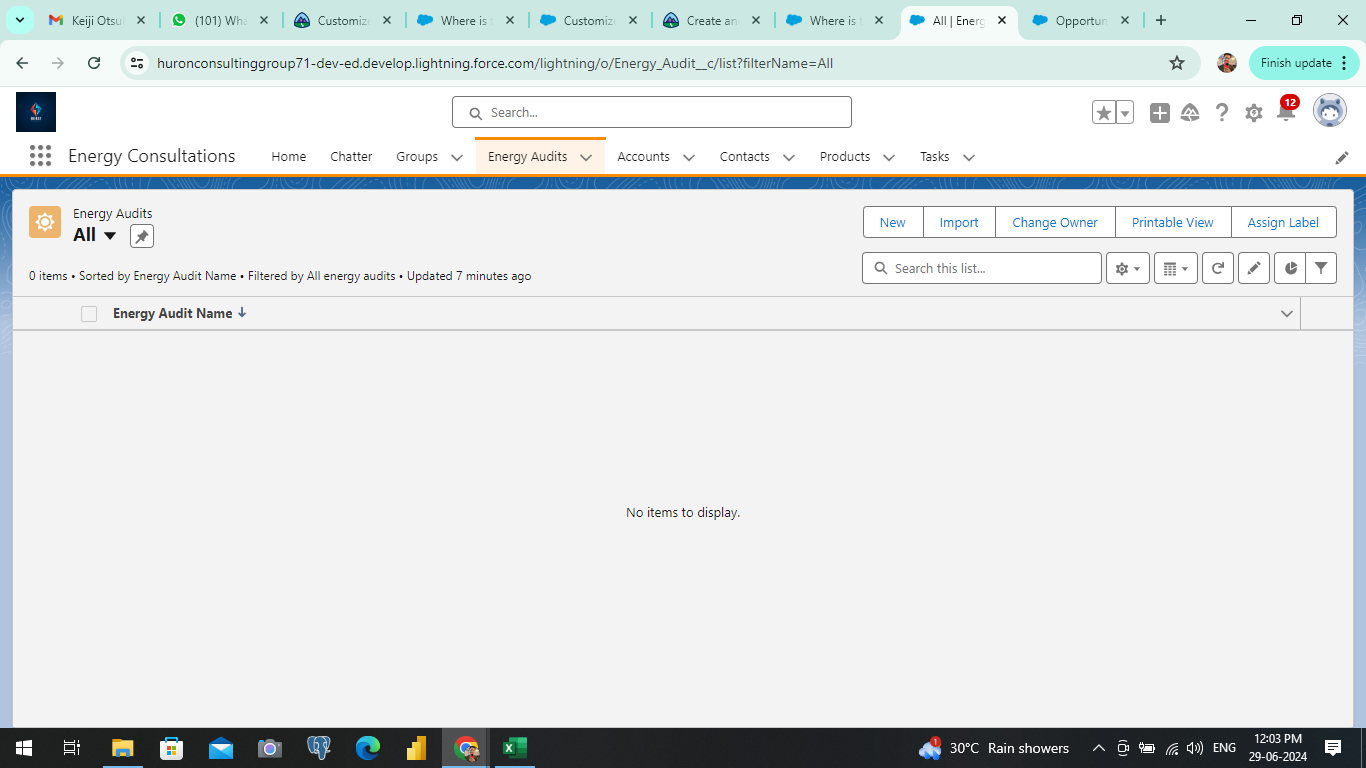Switch to the Keiji Otsu Gmail tab
Image resolution: width=1366 pixels, height=768 pixels.
(x=98, y=20)
